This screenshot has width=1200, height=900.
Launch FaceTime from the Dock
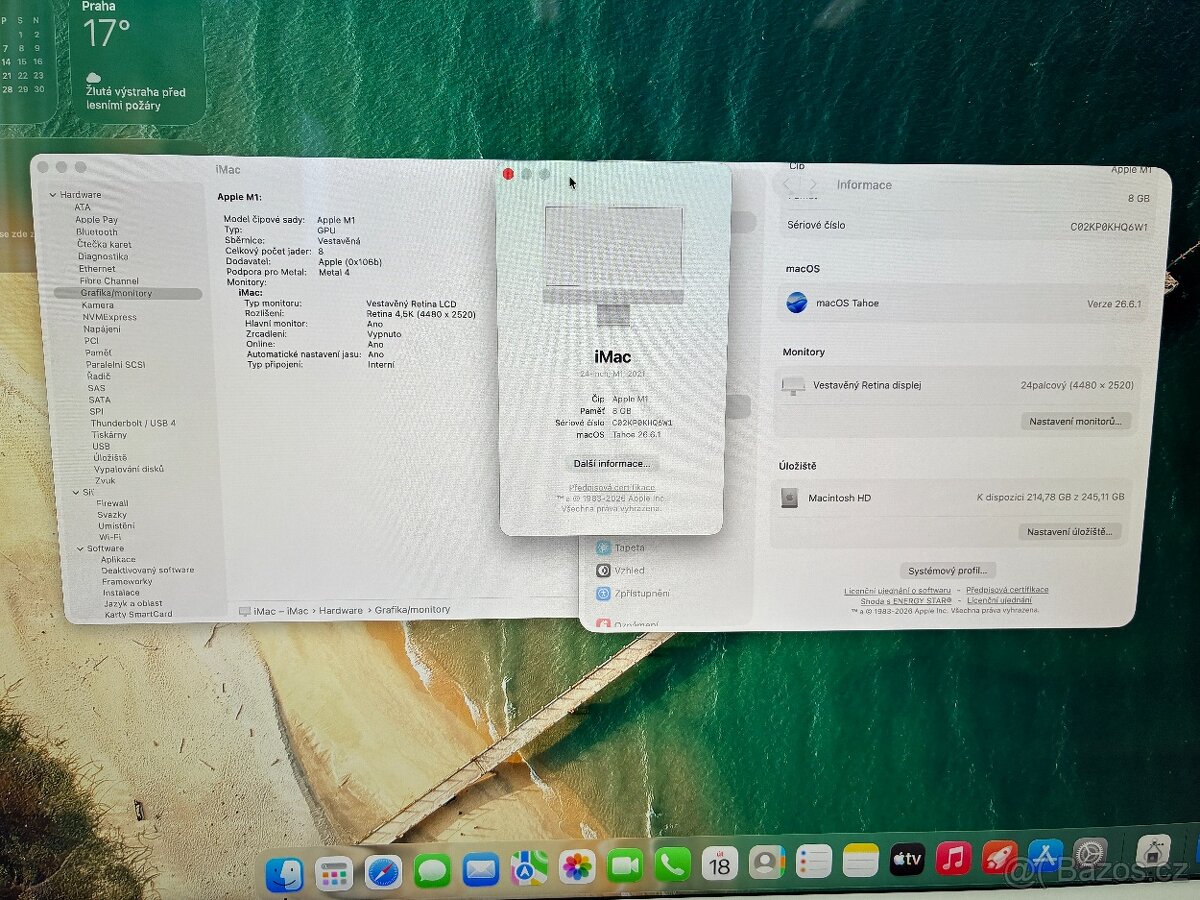pyautogui.click(x=625, y=866)
